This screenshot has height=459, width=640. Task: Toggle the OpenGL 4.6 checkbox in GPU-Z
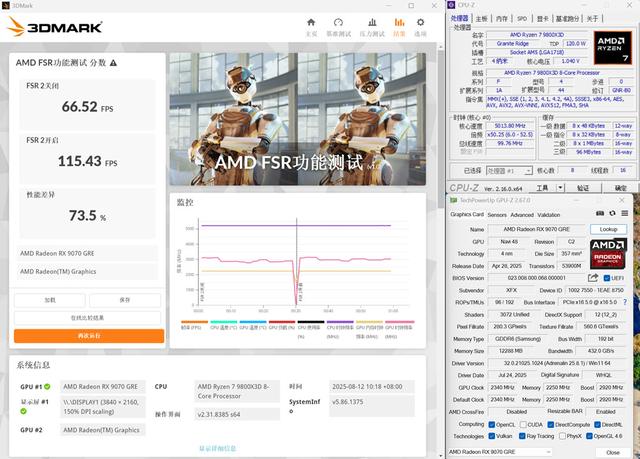point(589,436)
